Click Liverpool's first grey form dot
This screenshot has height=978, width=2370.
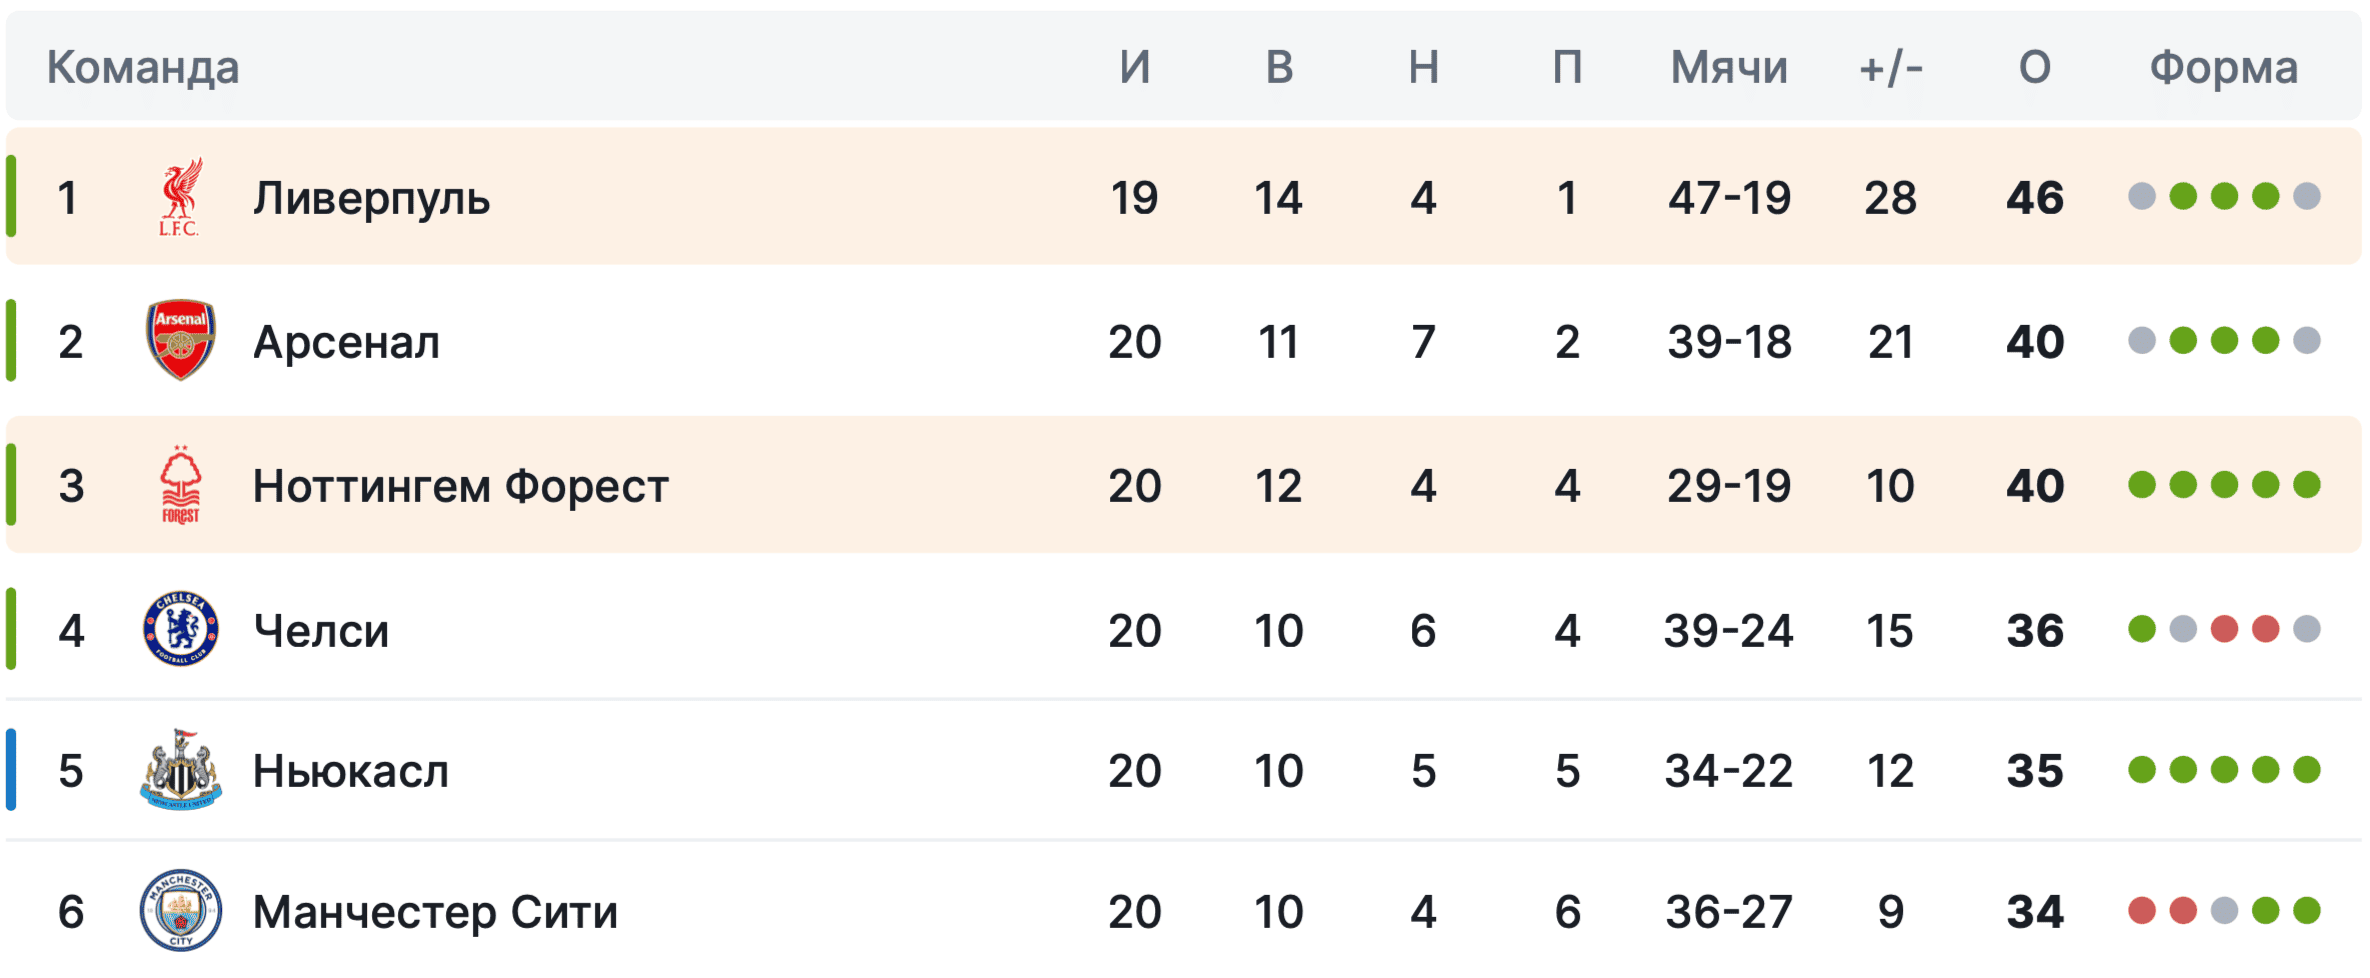click(x=2142, y=196)
